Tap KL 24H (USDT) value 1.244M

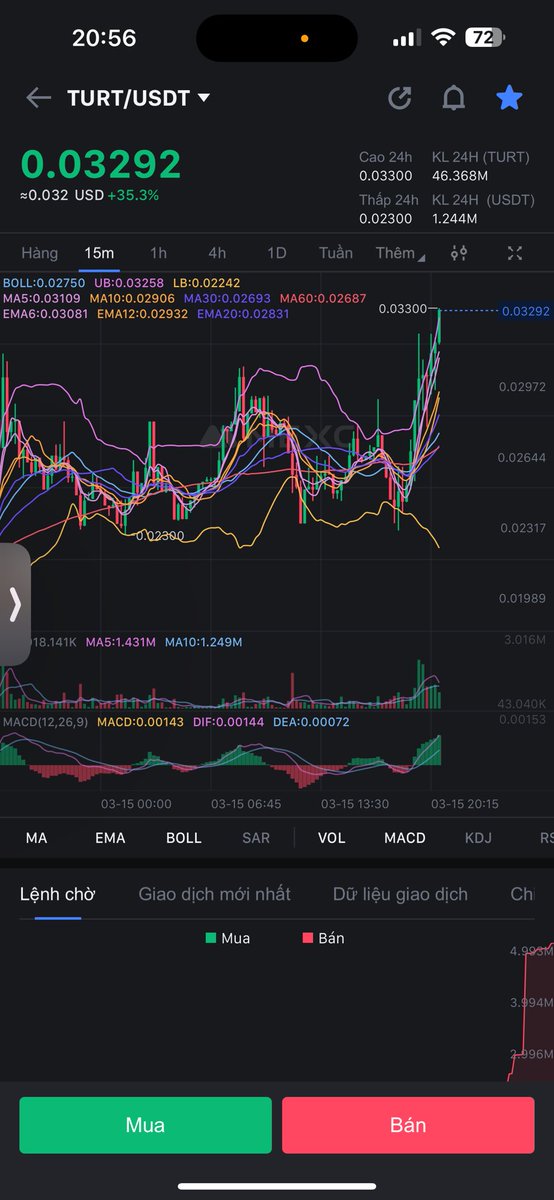455,218
